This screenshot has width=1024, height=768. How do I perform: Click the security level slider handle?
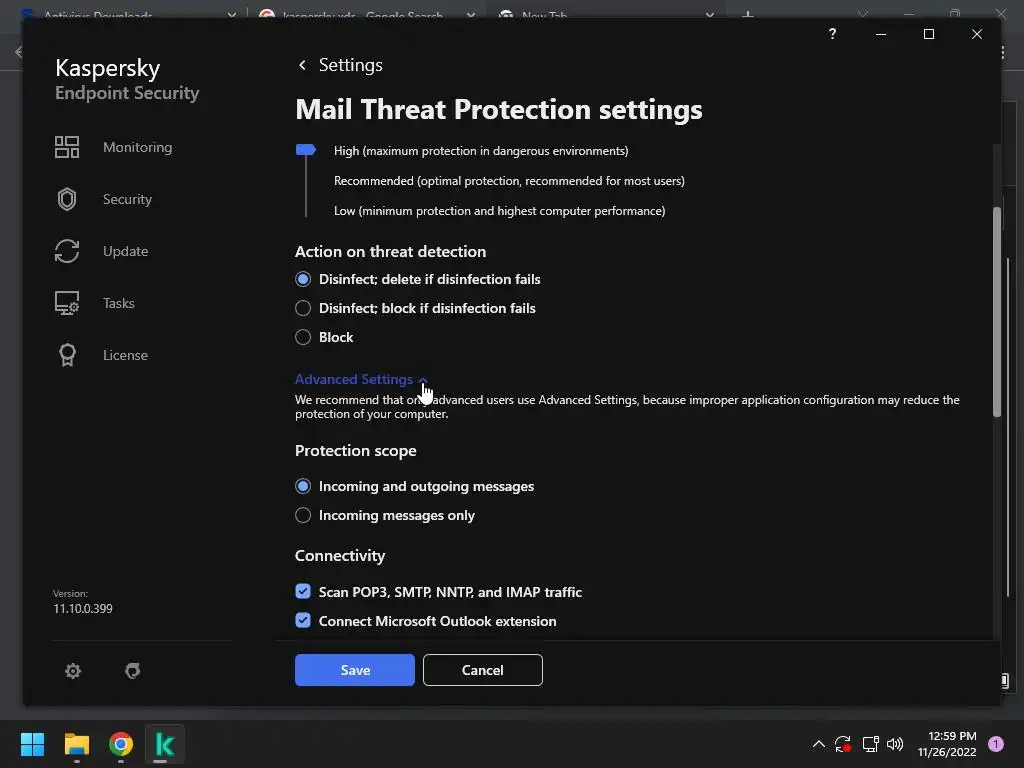coord(306,150)
